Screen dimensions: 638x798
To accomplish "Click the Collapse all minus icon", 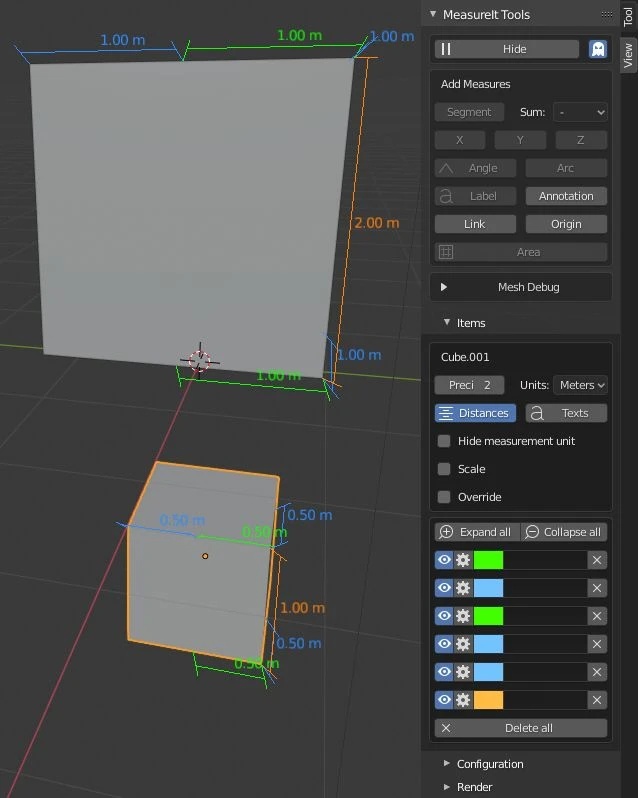I will (x=532, y=532).
